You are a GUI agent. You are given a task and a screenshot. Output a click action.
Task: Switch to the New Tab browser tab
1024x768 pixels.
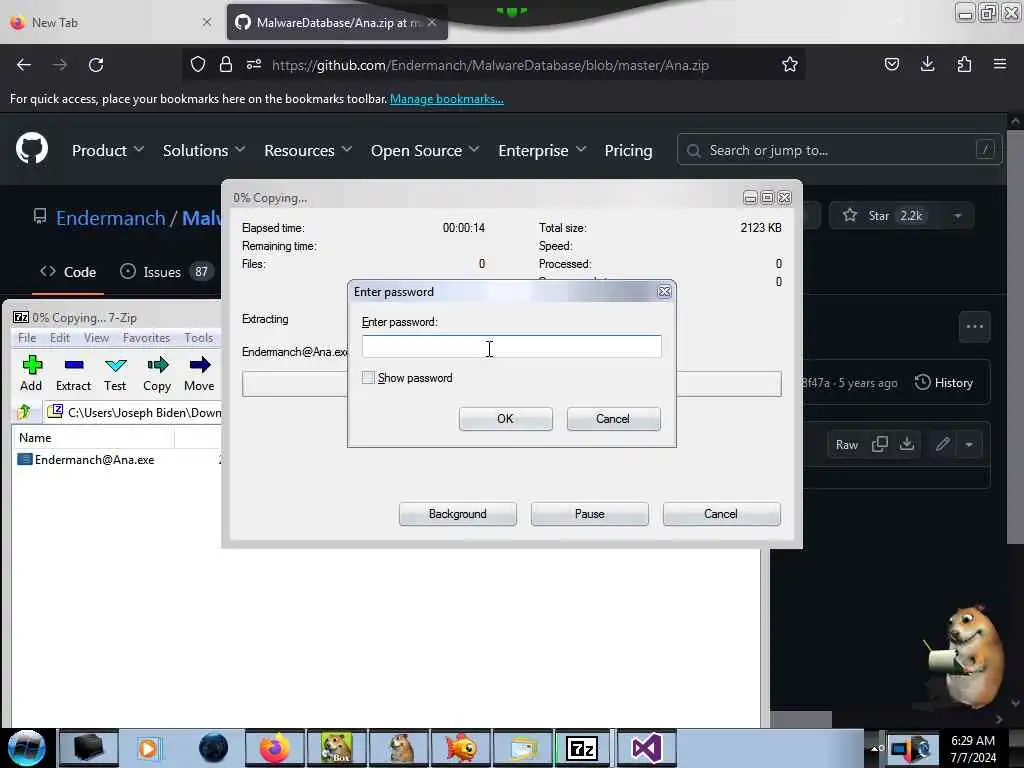click(110, 22)
